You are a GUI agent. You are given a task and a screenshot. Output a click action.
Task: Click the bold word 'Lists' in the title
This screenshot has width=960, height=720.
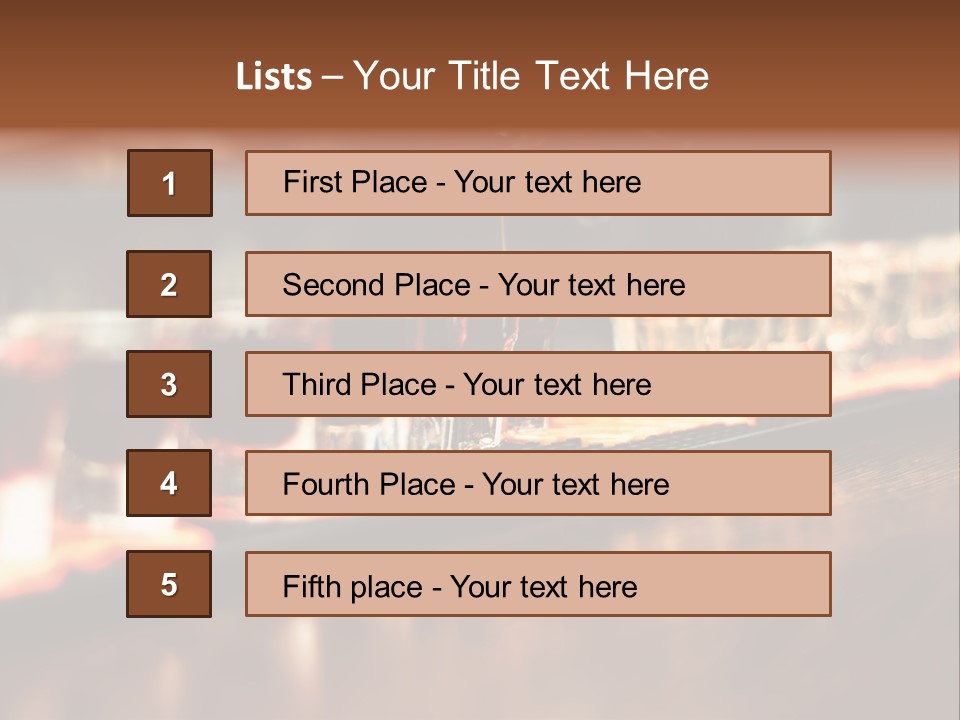[274, 77]
